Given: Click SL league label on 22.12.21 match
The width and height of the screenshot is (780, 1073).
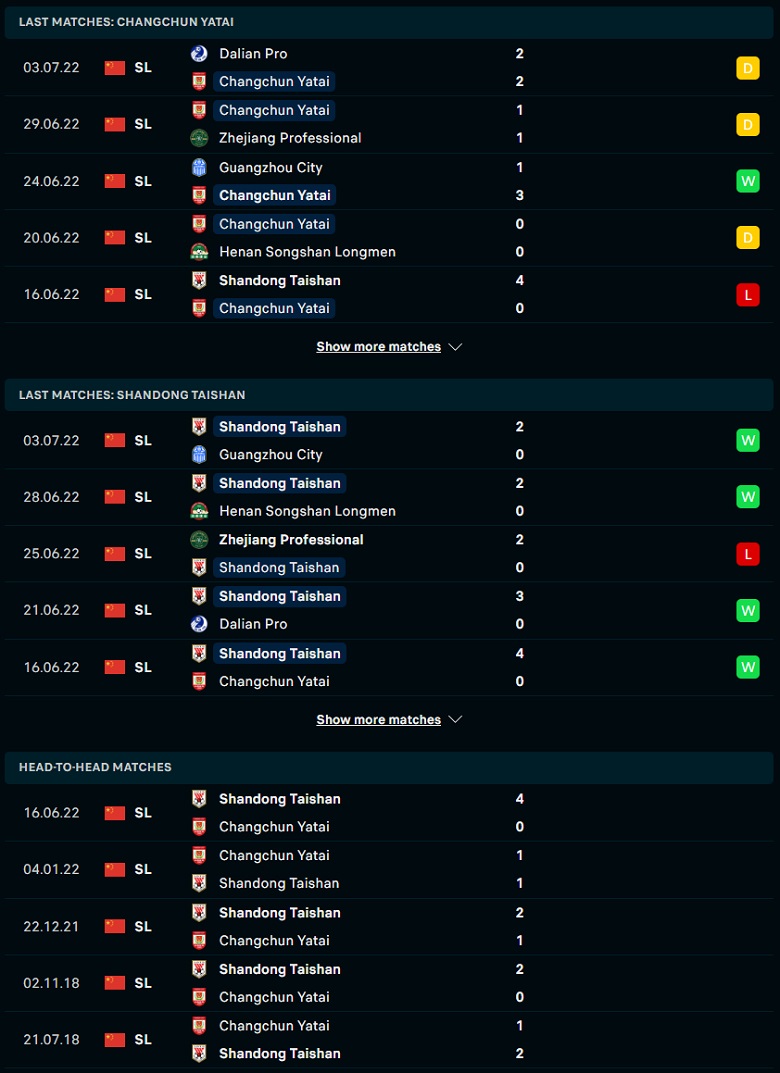Looking at the screenshot, I should click(143, 926).
